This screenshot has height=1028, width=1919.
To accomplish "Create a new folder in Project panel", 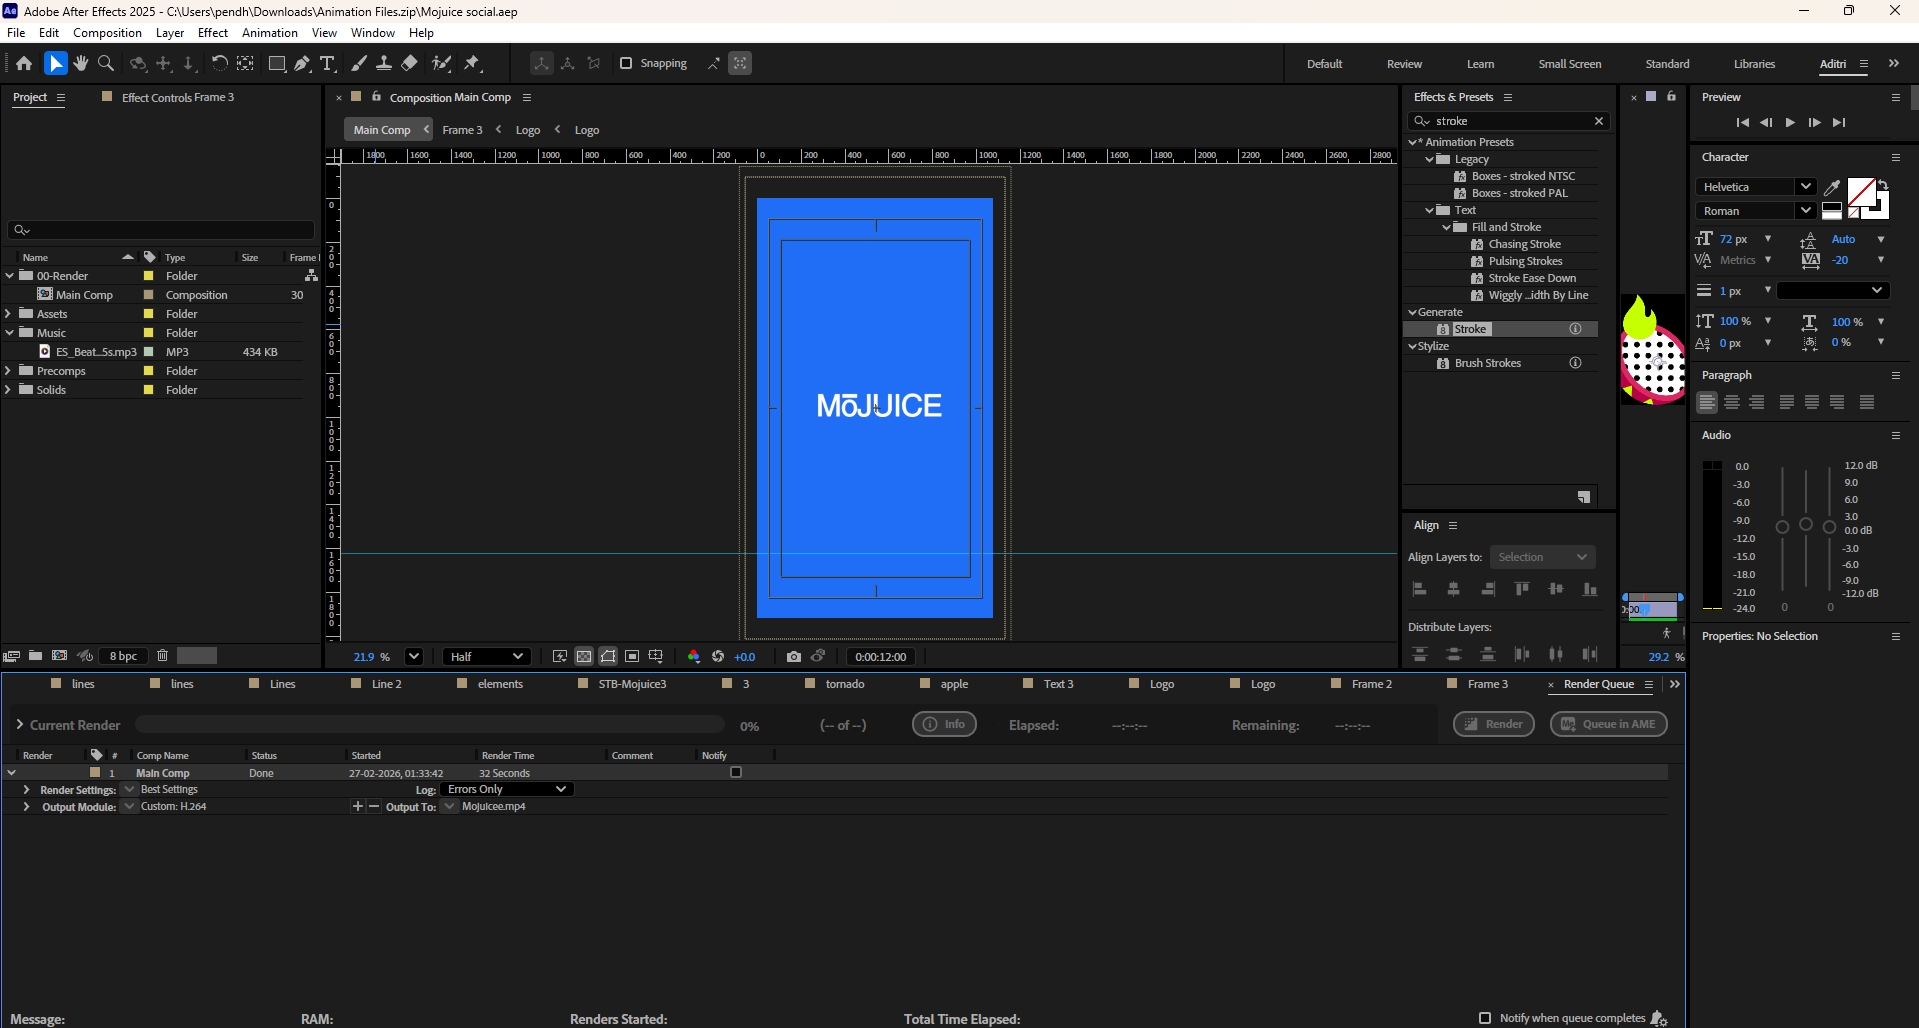I will point(35,656).
